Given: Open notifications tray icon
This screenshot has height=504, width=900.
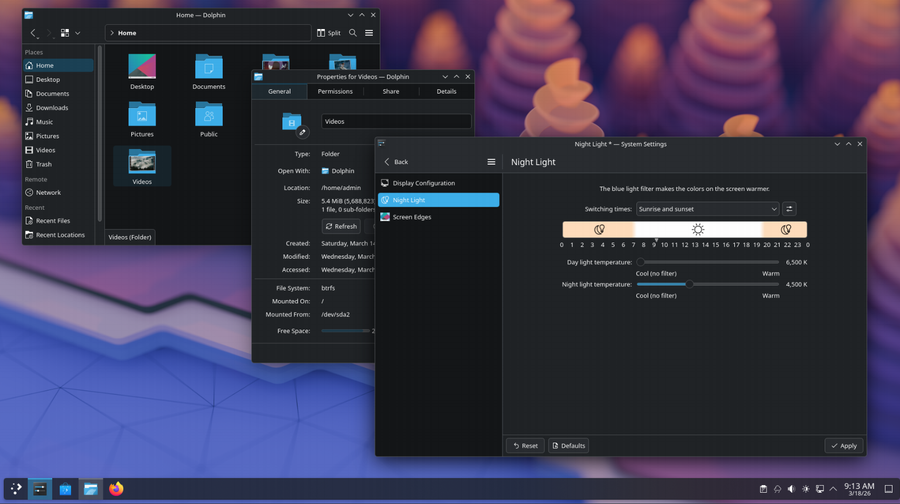Looking at the screenshot, I should [777, 489].
